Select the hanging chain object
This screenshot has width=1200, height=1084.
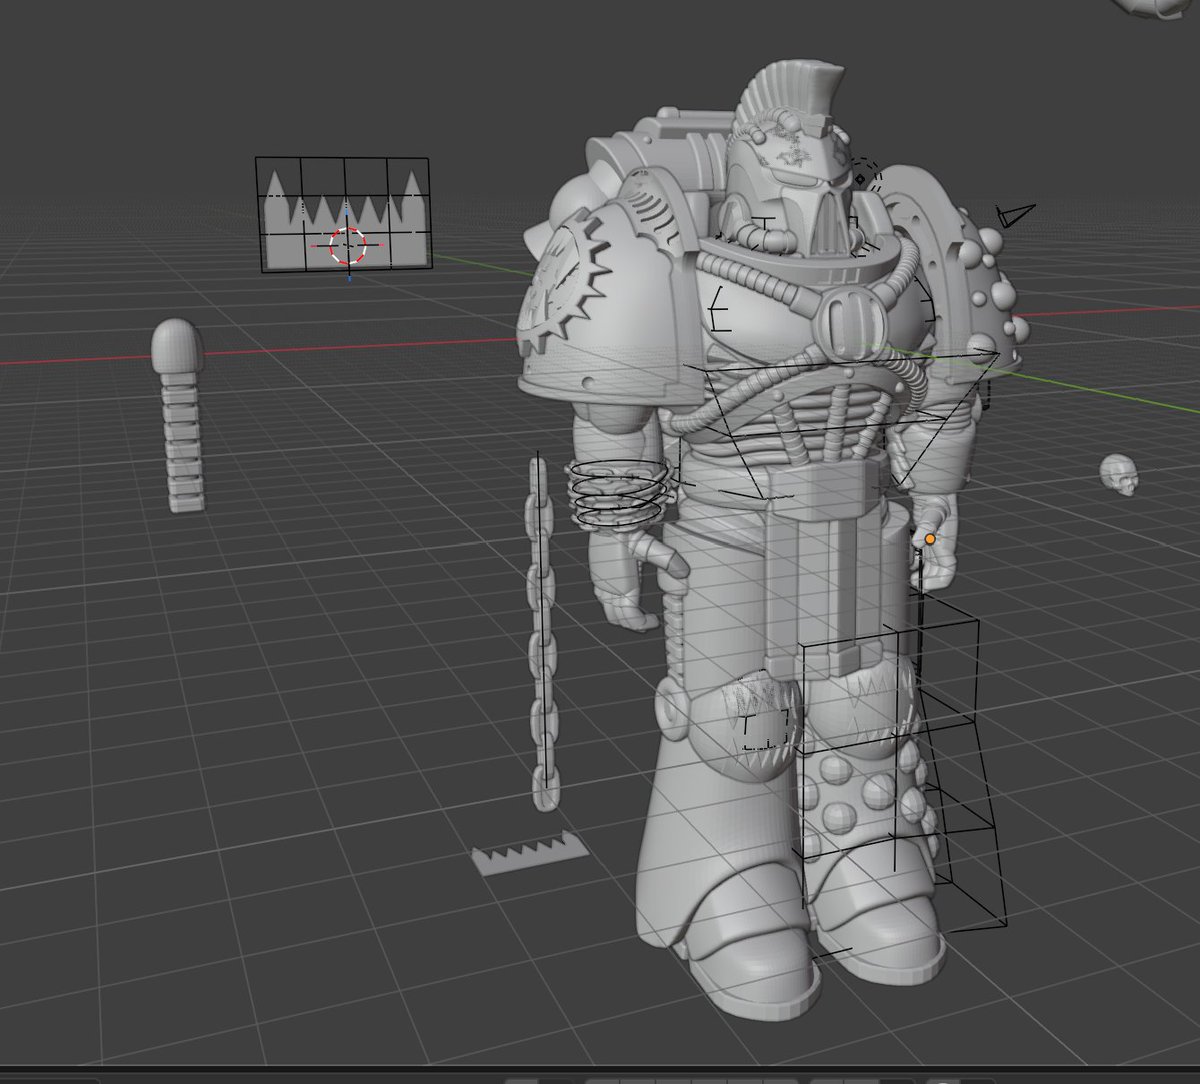pos(542,632)
